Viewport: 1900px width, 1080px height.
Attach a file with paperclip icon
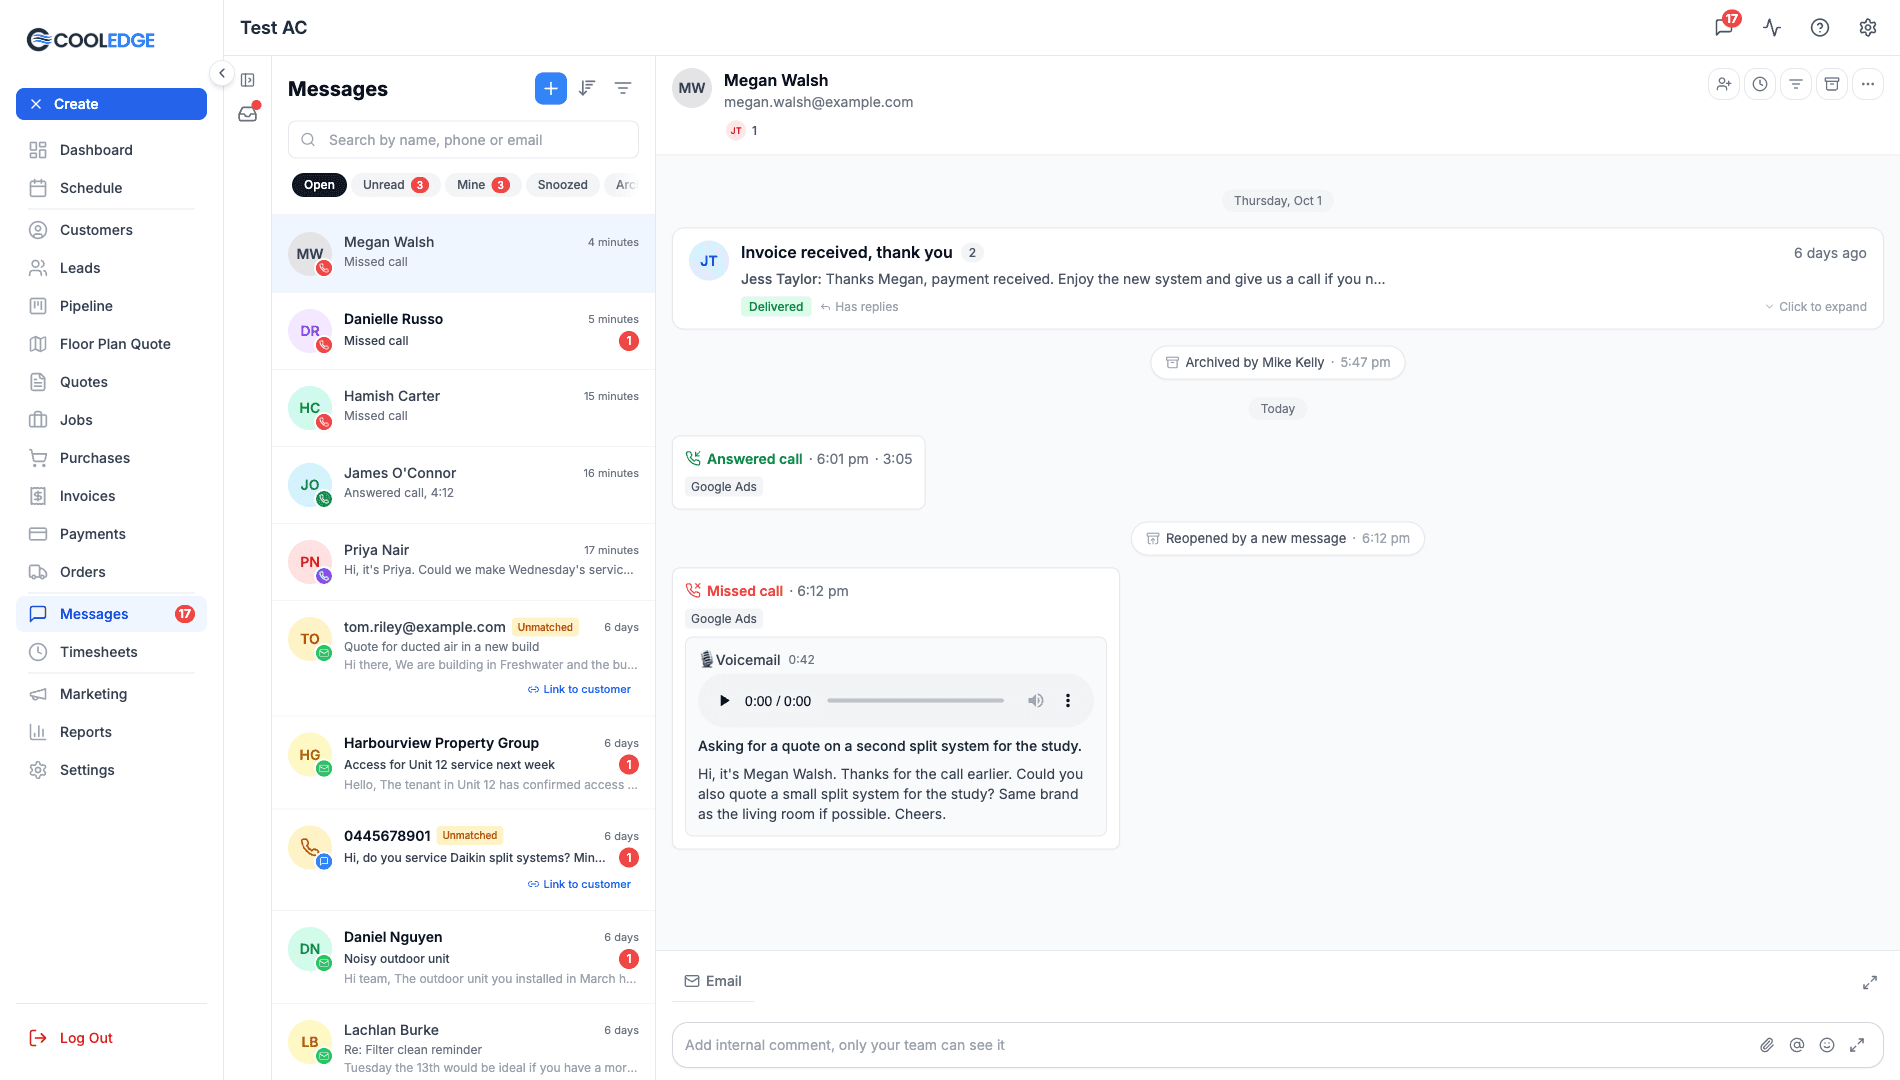click(x=1767, y=1045)
